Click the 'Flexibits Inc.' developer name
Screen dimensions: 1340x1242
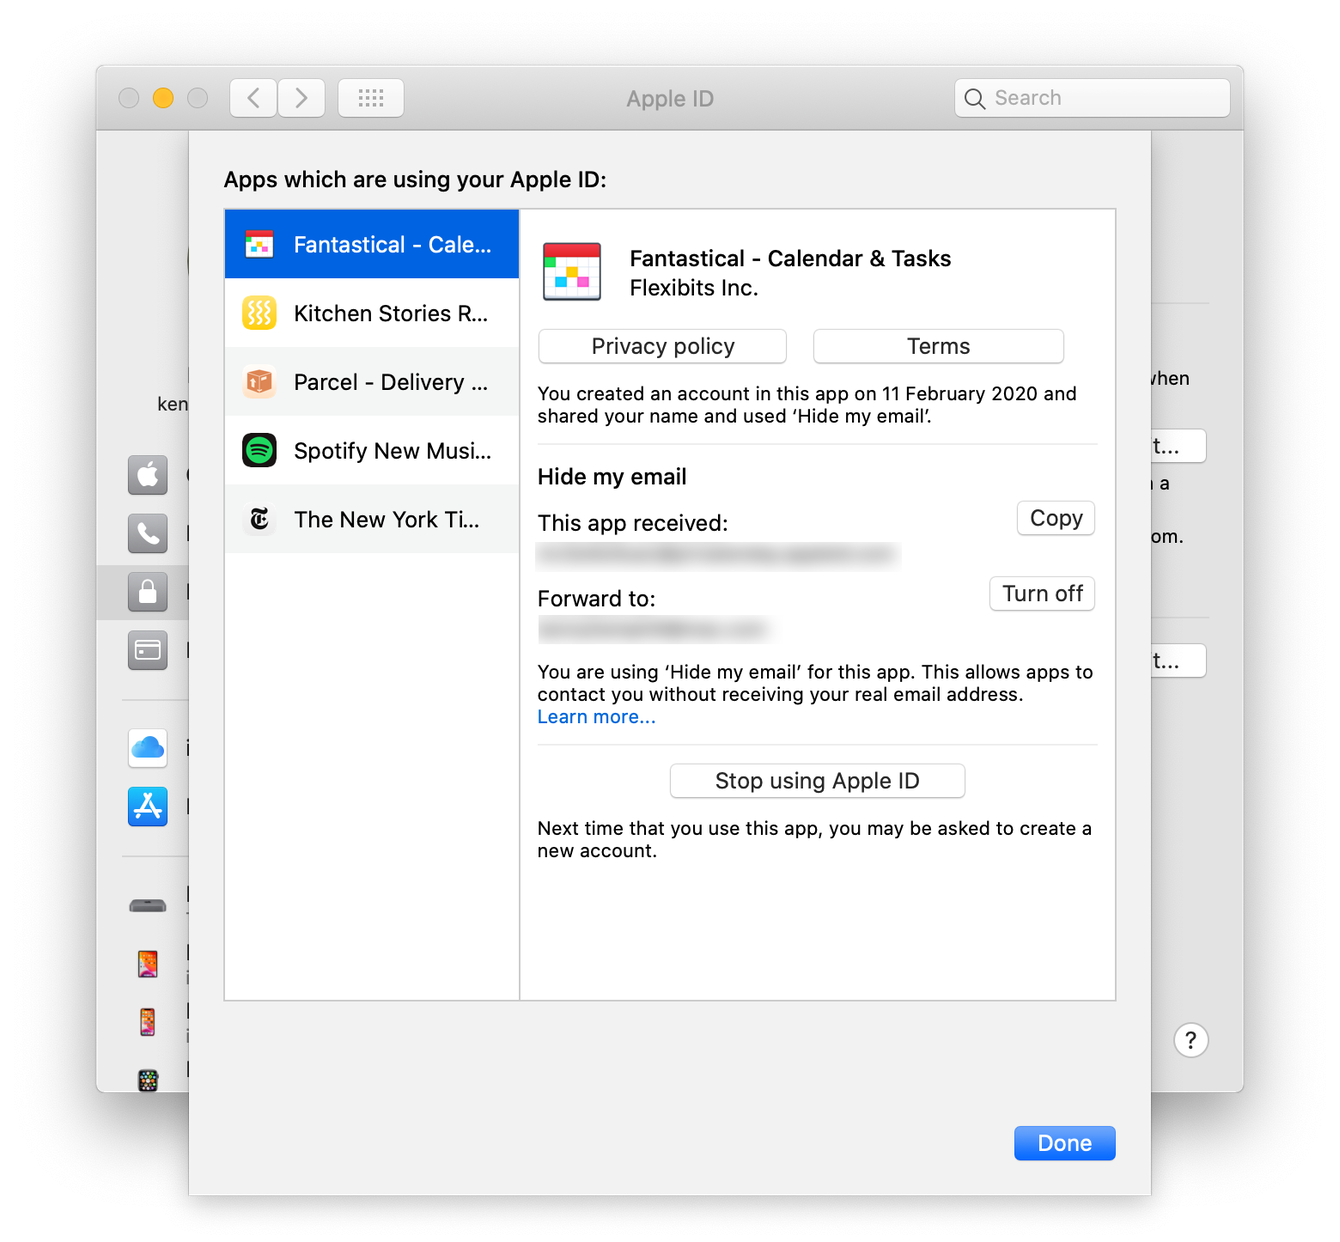pyautogui.click(x=694, y=288)
